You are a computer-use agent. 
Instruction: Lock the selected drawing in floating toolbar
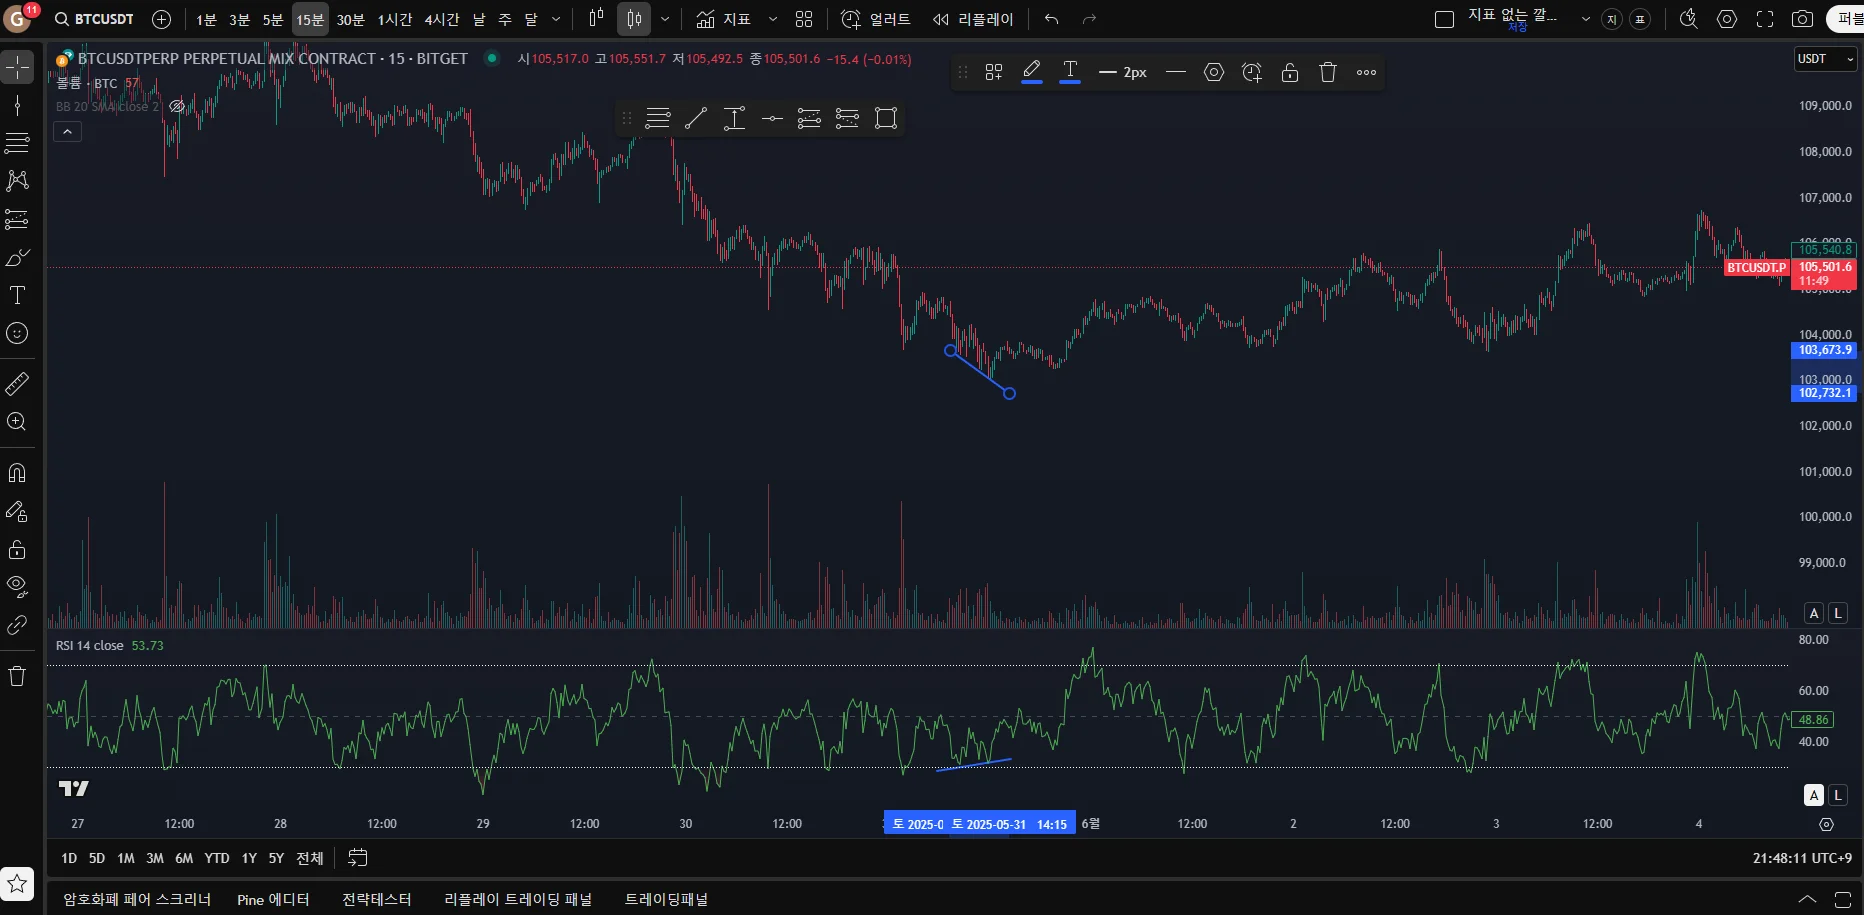(1290, 72)
